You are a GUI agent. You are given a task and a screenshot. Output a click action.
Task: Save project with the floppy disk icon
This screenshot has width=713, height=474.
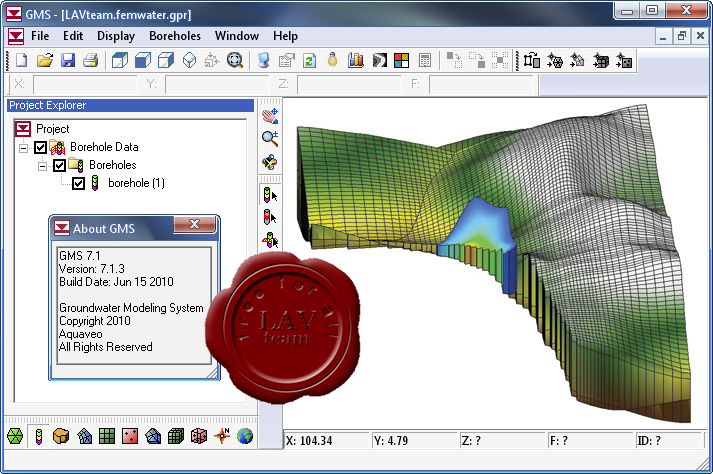pyautogui.click(x=68, y=60)
